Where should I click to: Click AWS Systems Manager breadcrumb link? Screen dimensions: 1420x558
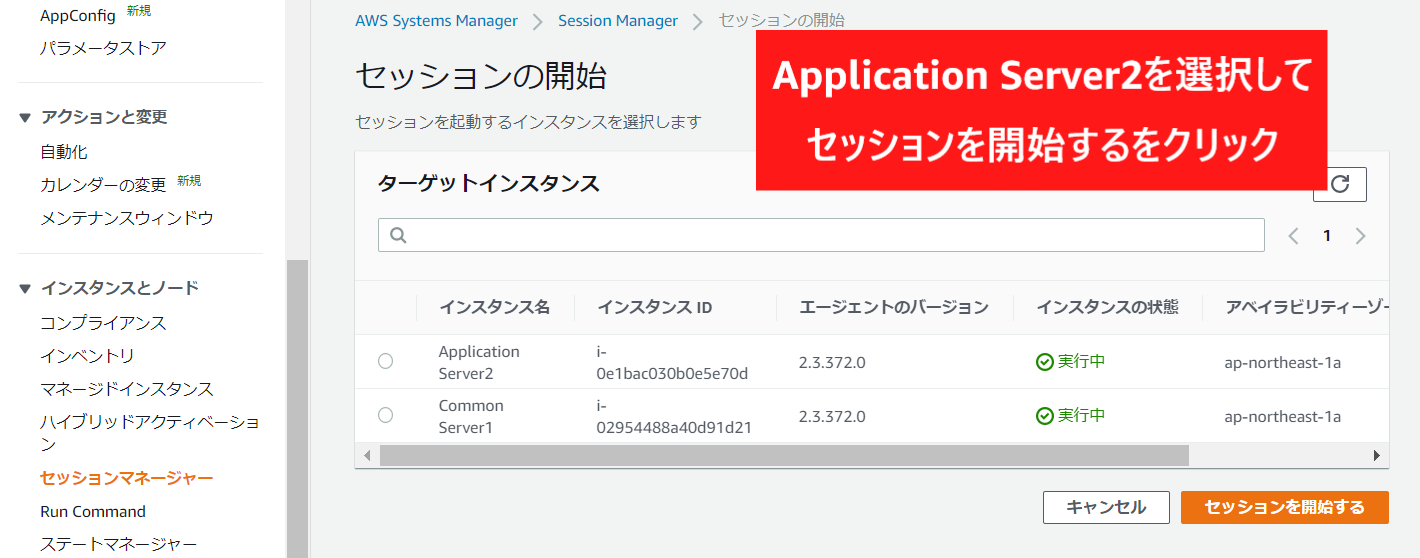pyautogui.click(x=436, y=20)
